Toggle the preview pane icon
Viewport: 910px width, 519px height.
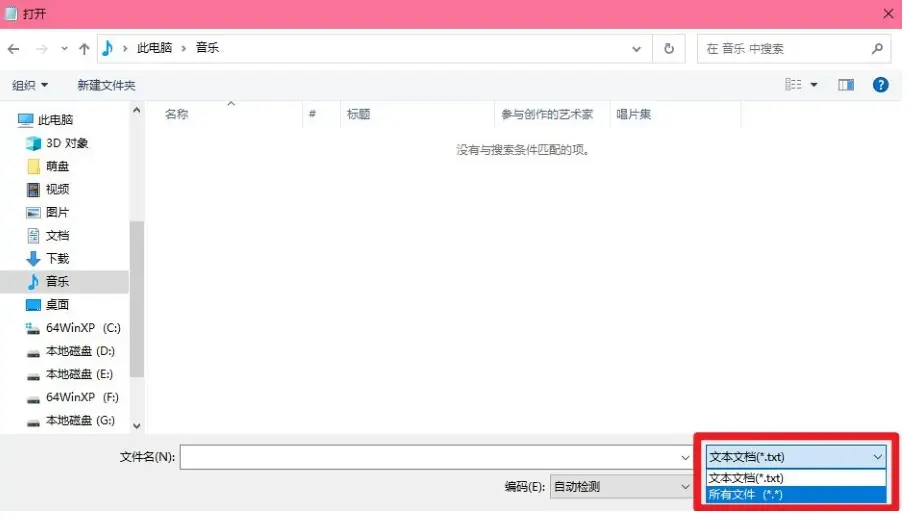pyautogui.click(x=846, y=85)
